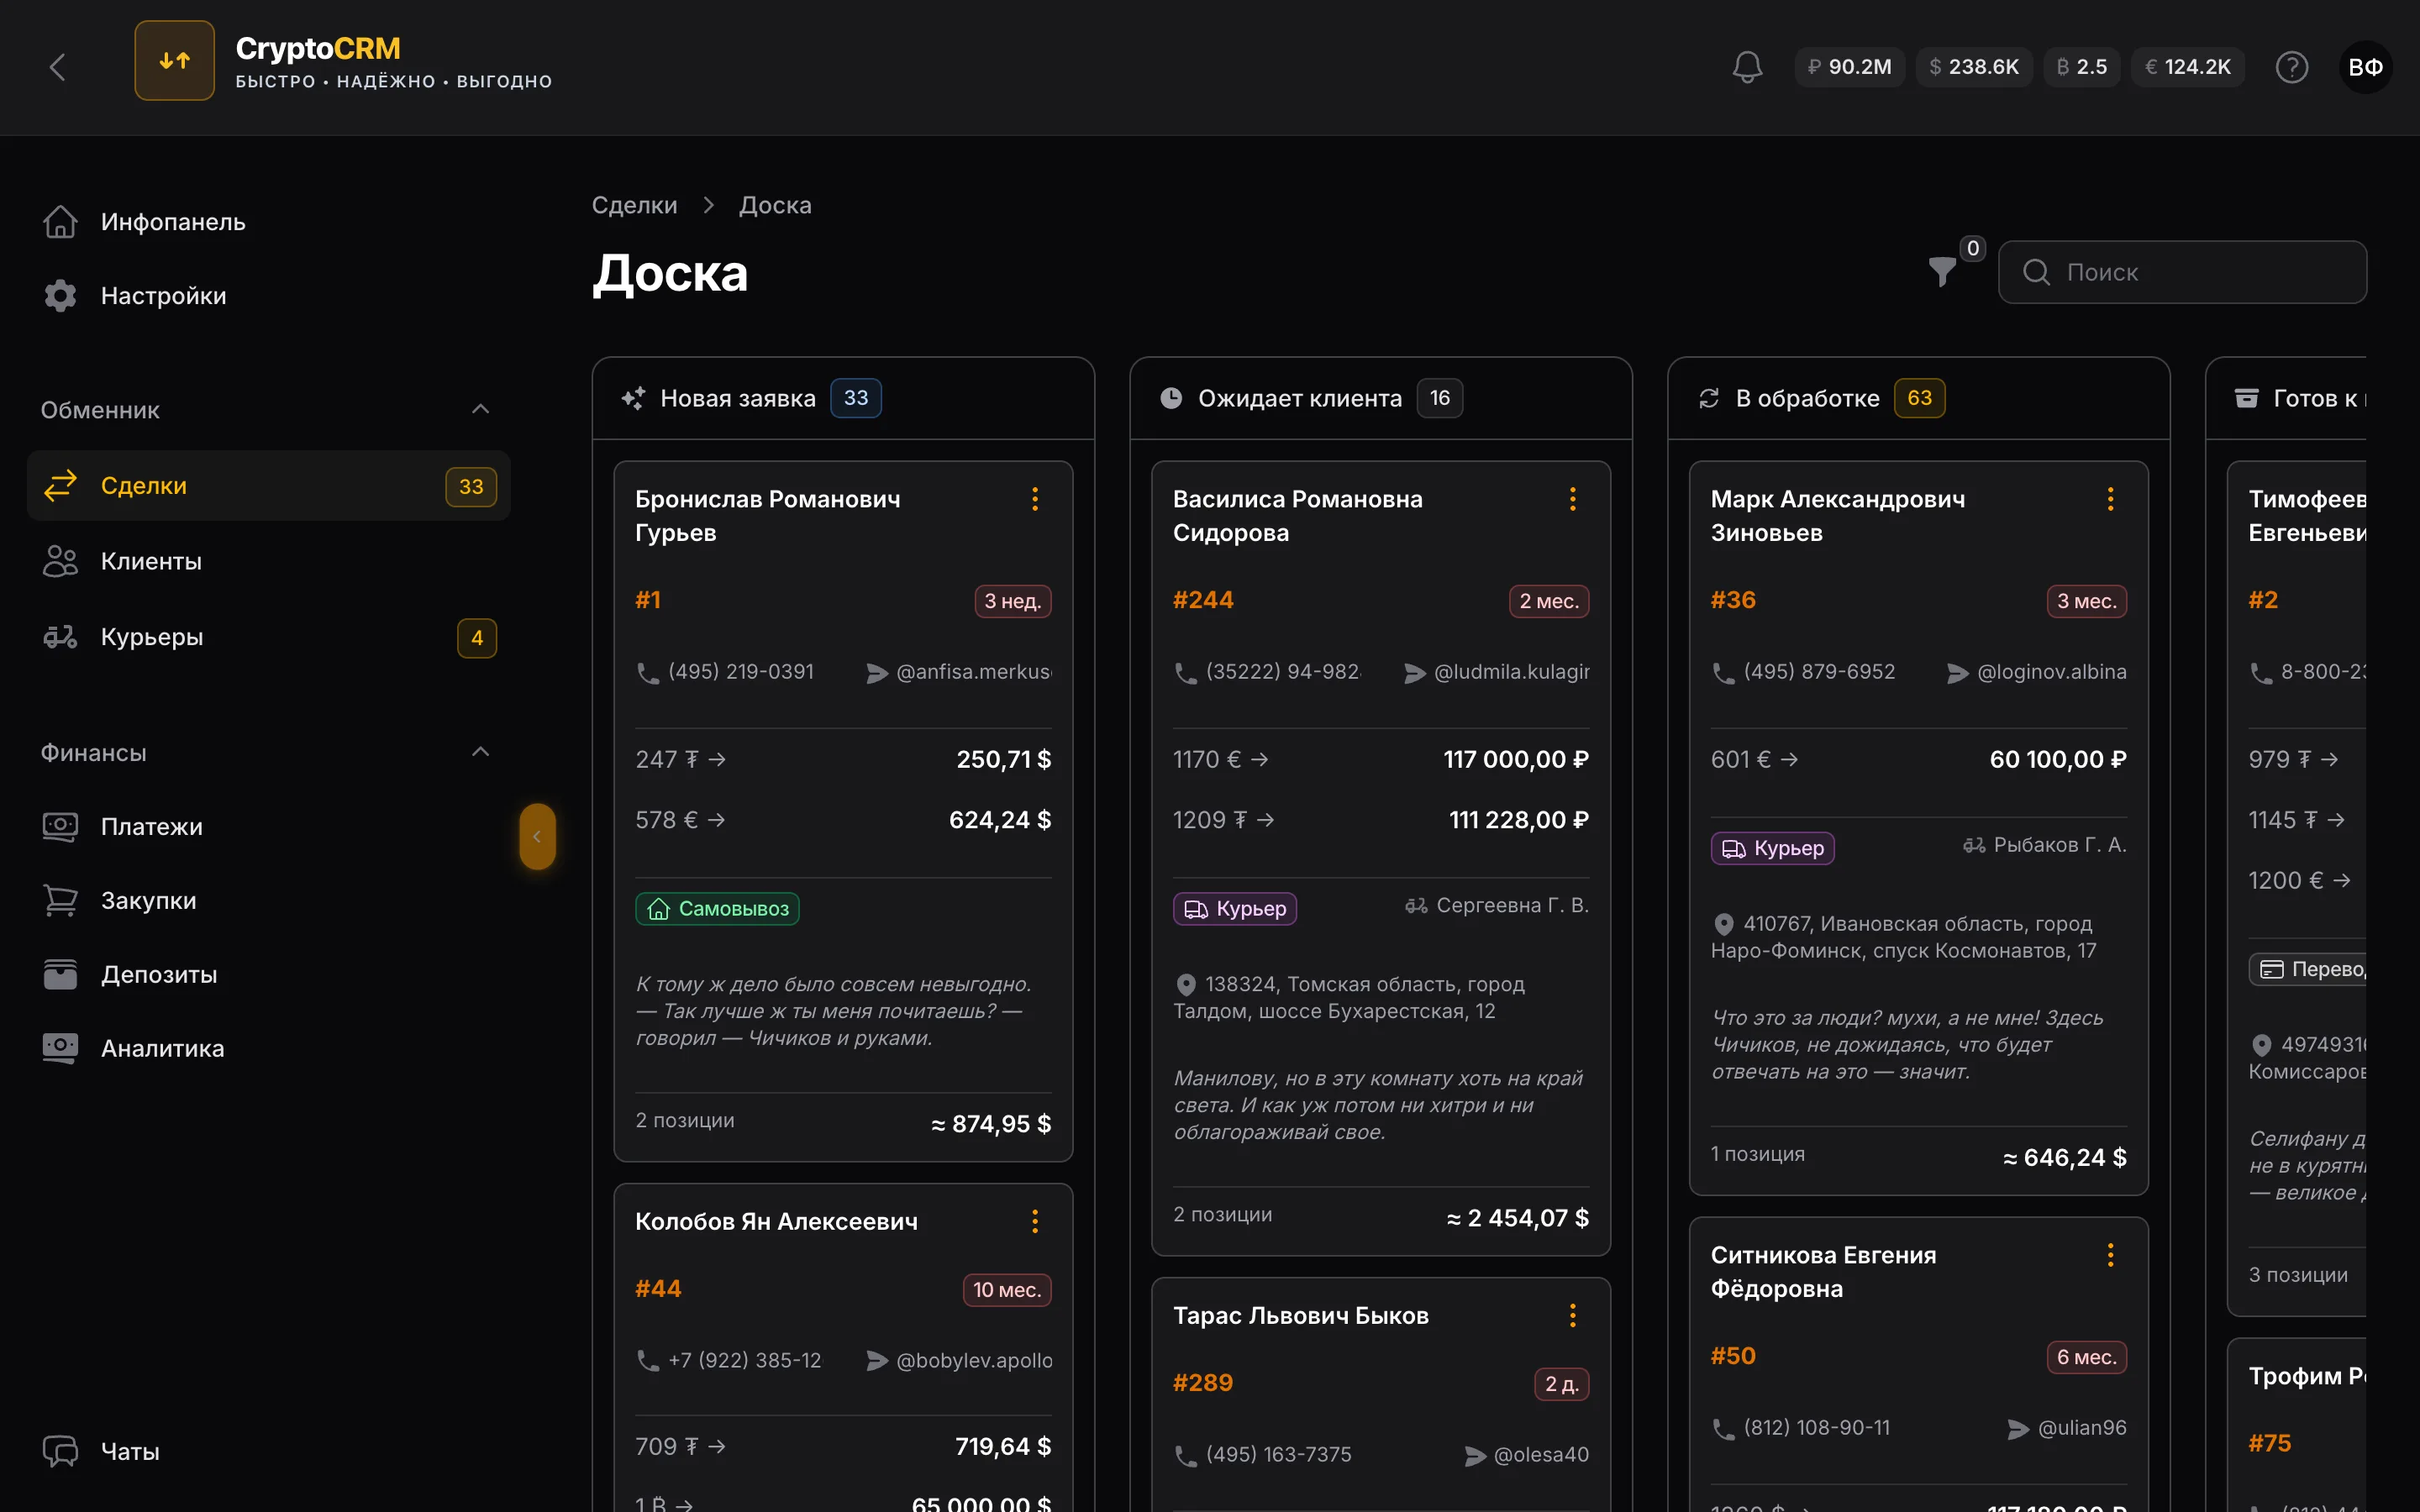Image resolution: width=2420 pixels, height=1512 pixels.
Task: Click the Сделки breadcrumb link
Action: pyautogui.click(x=634, y=205)
